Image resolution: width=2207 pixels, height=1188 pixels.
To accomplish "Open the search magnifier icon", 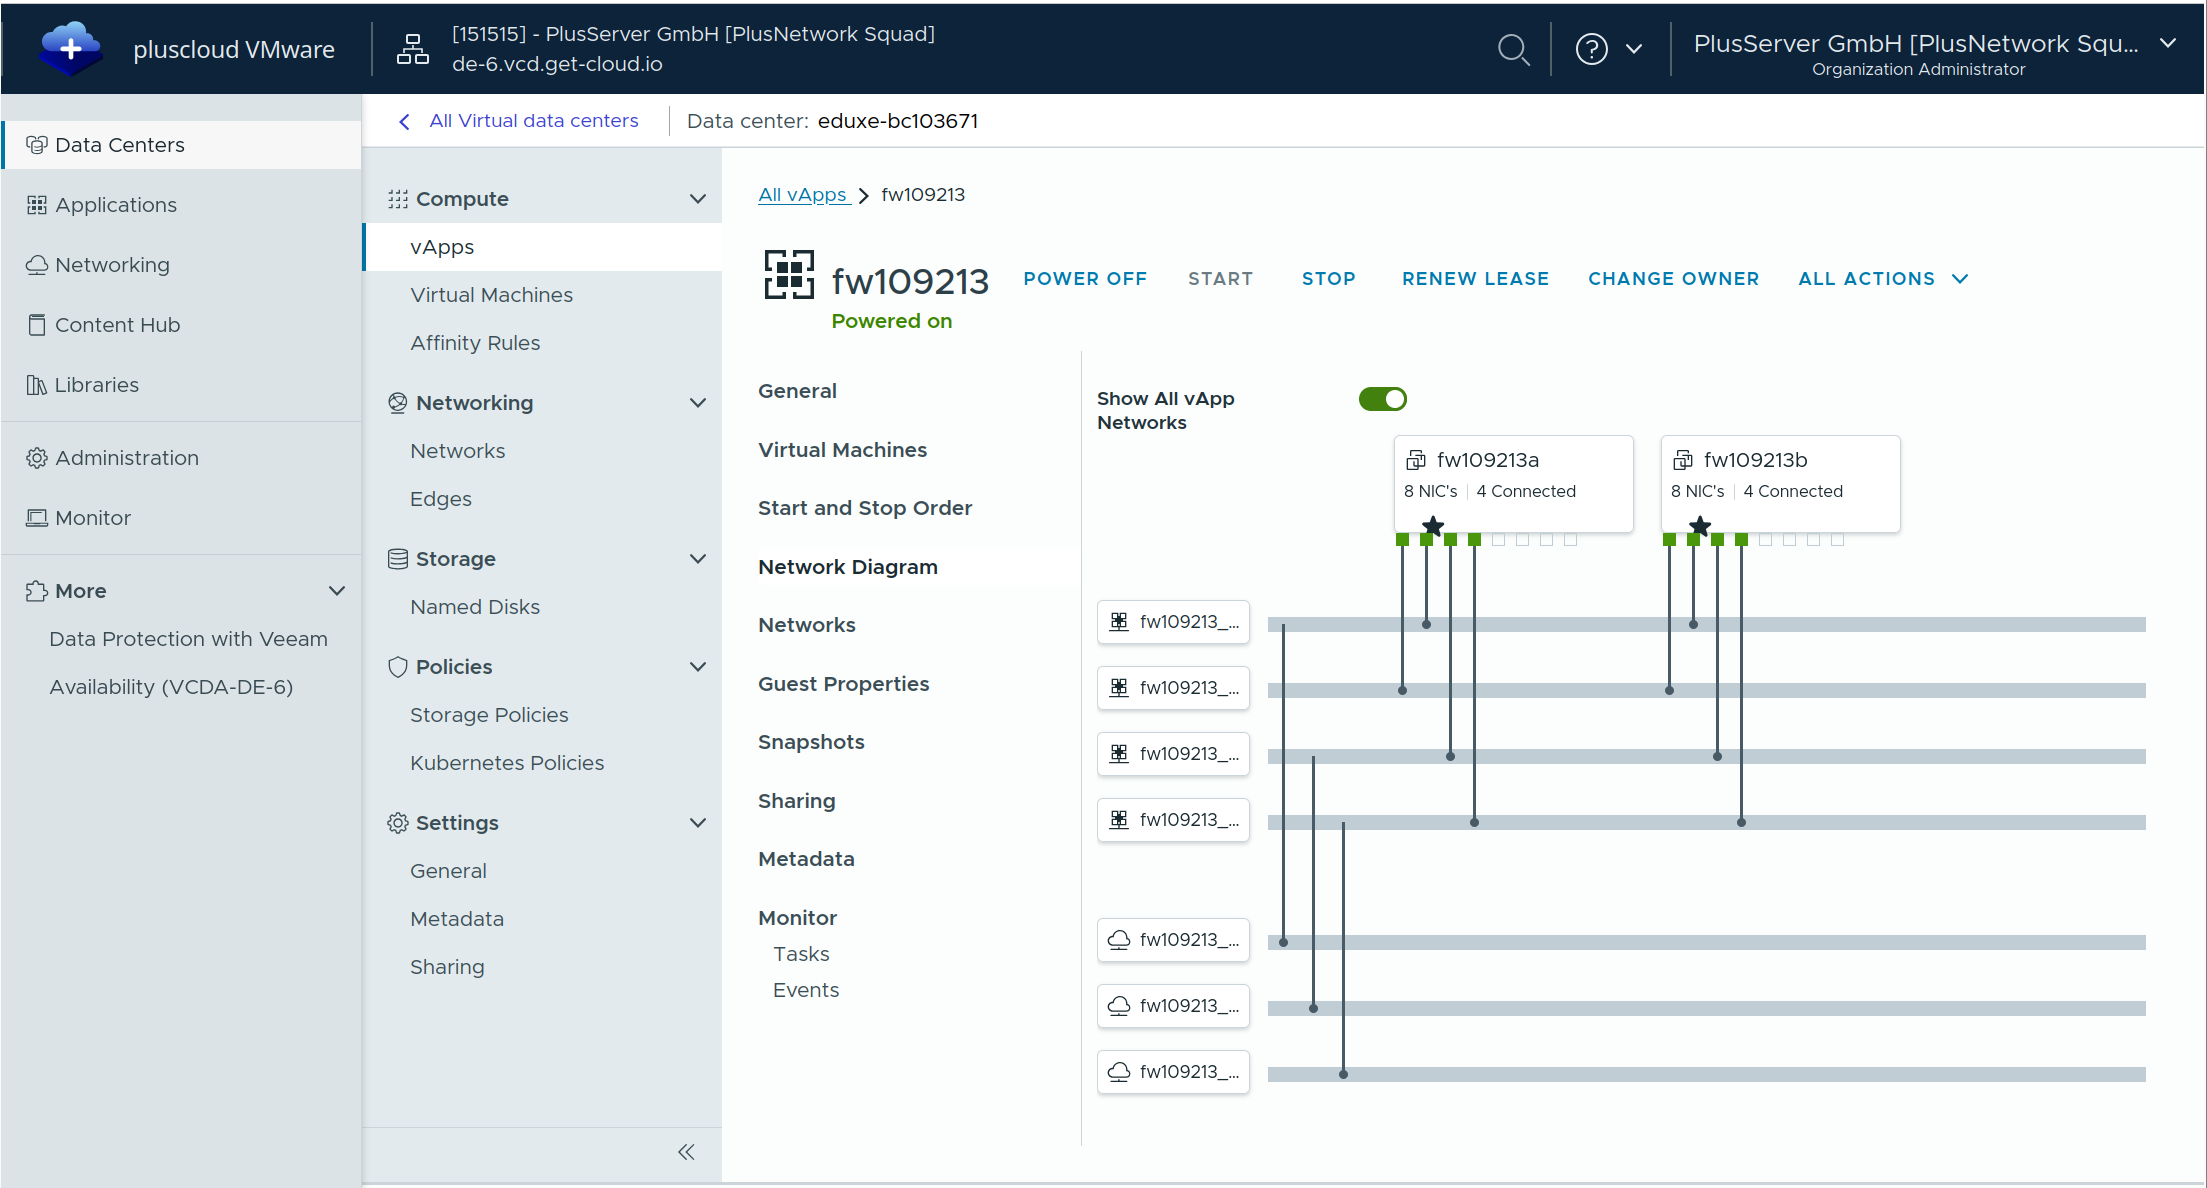I will 1513,49.
